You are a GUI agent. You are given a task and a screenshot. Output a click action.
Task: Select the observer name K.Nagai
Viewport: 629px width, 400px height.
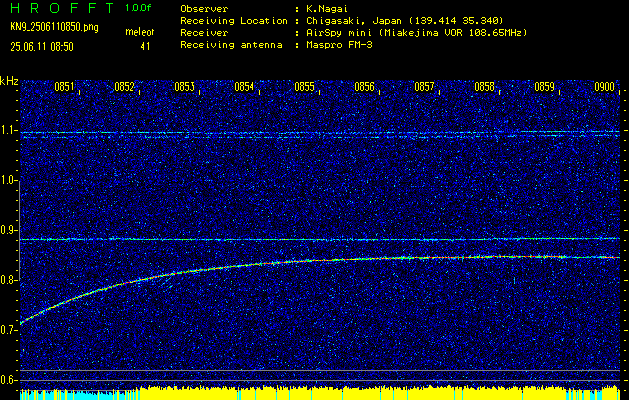point(327,8)
